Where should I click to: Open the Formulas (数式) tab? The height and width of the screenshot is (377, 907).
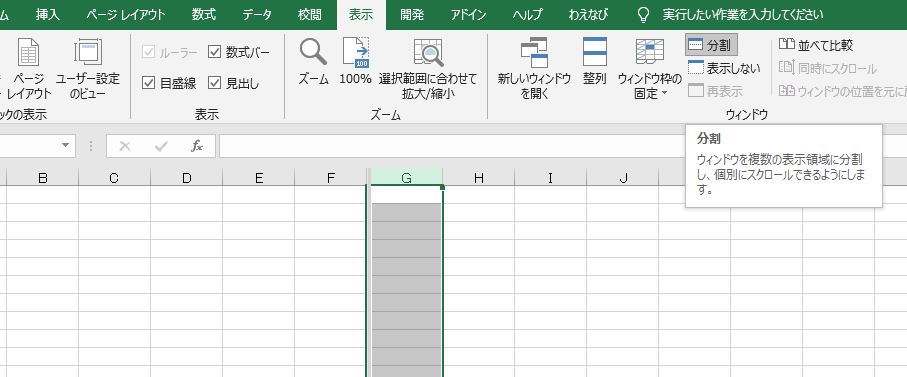coord(204,15)
